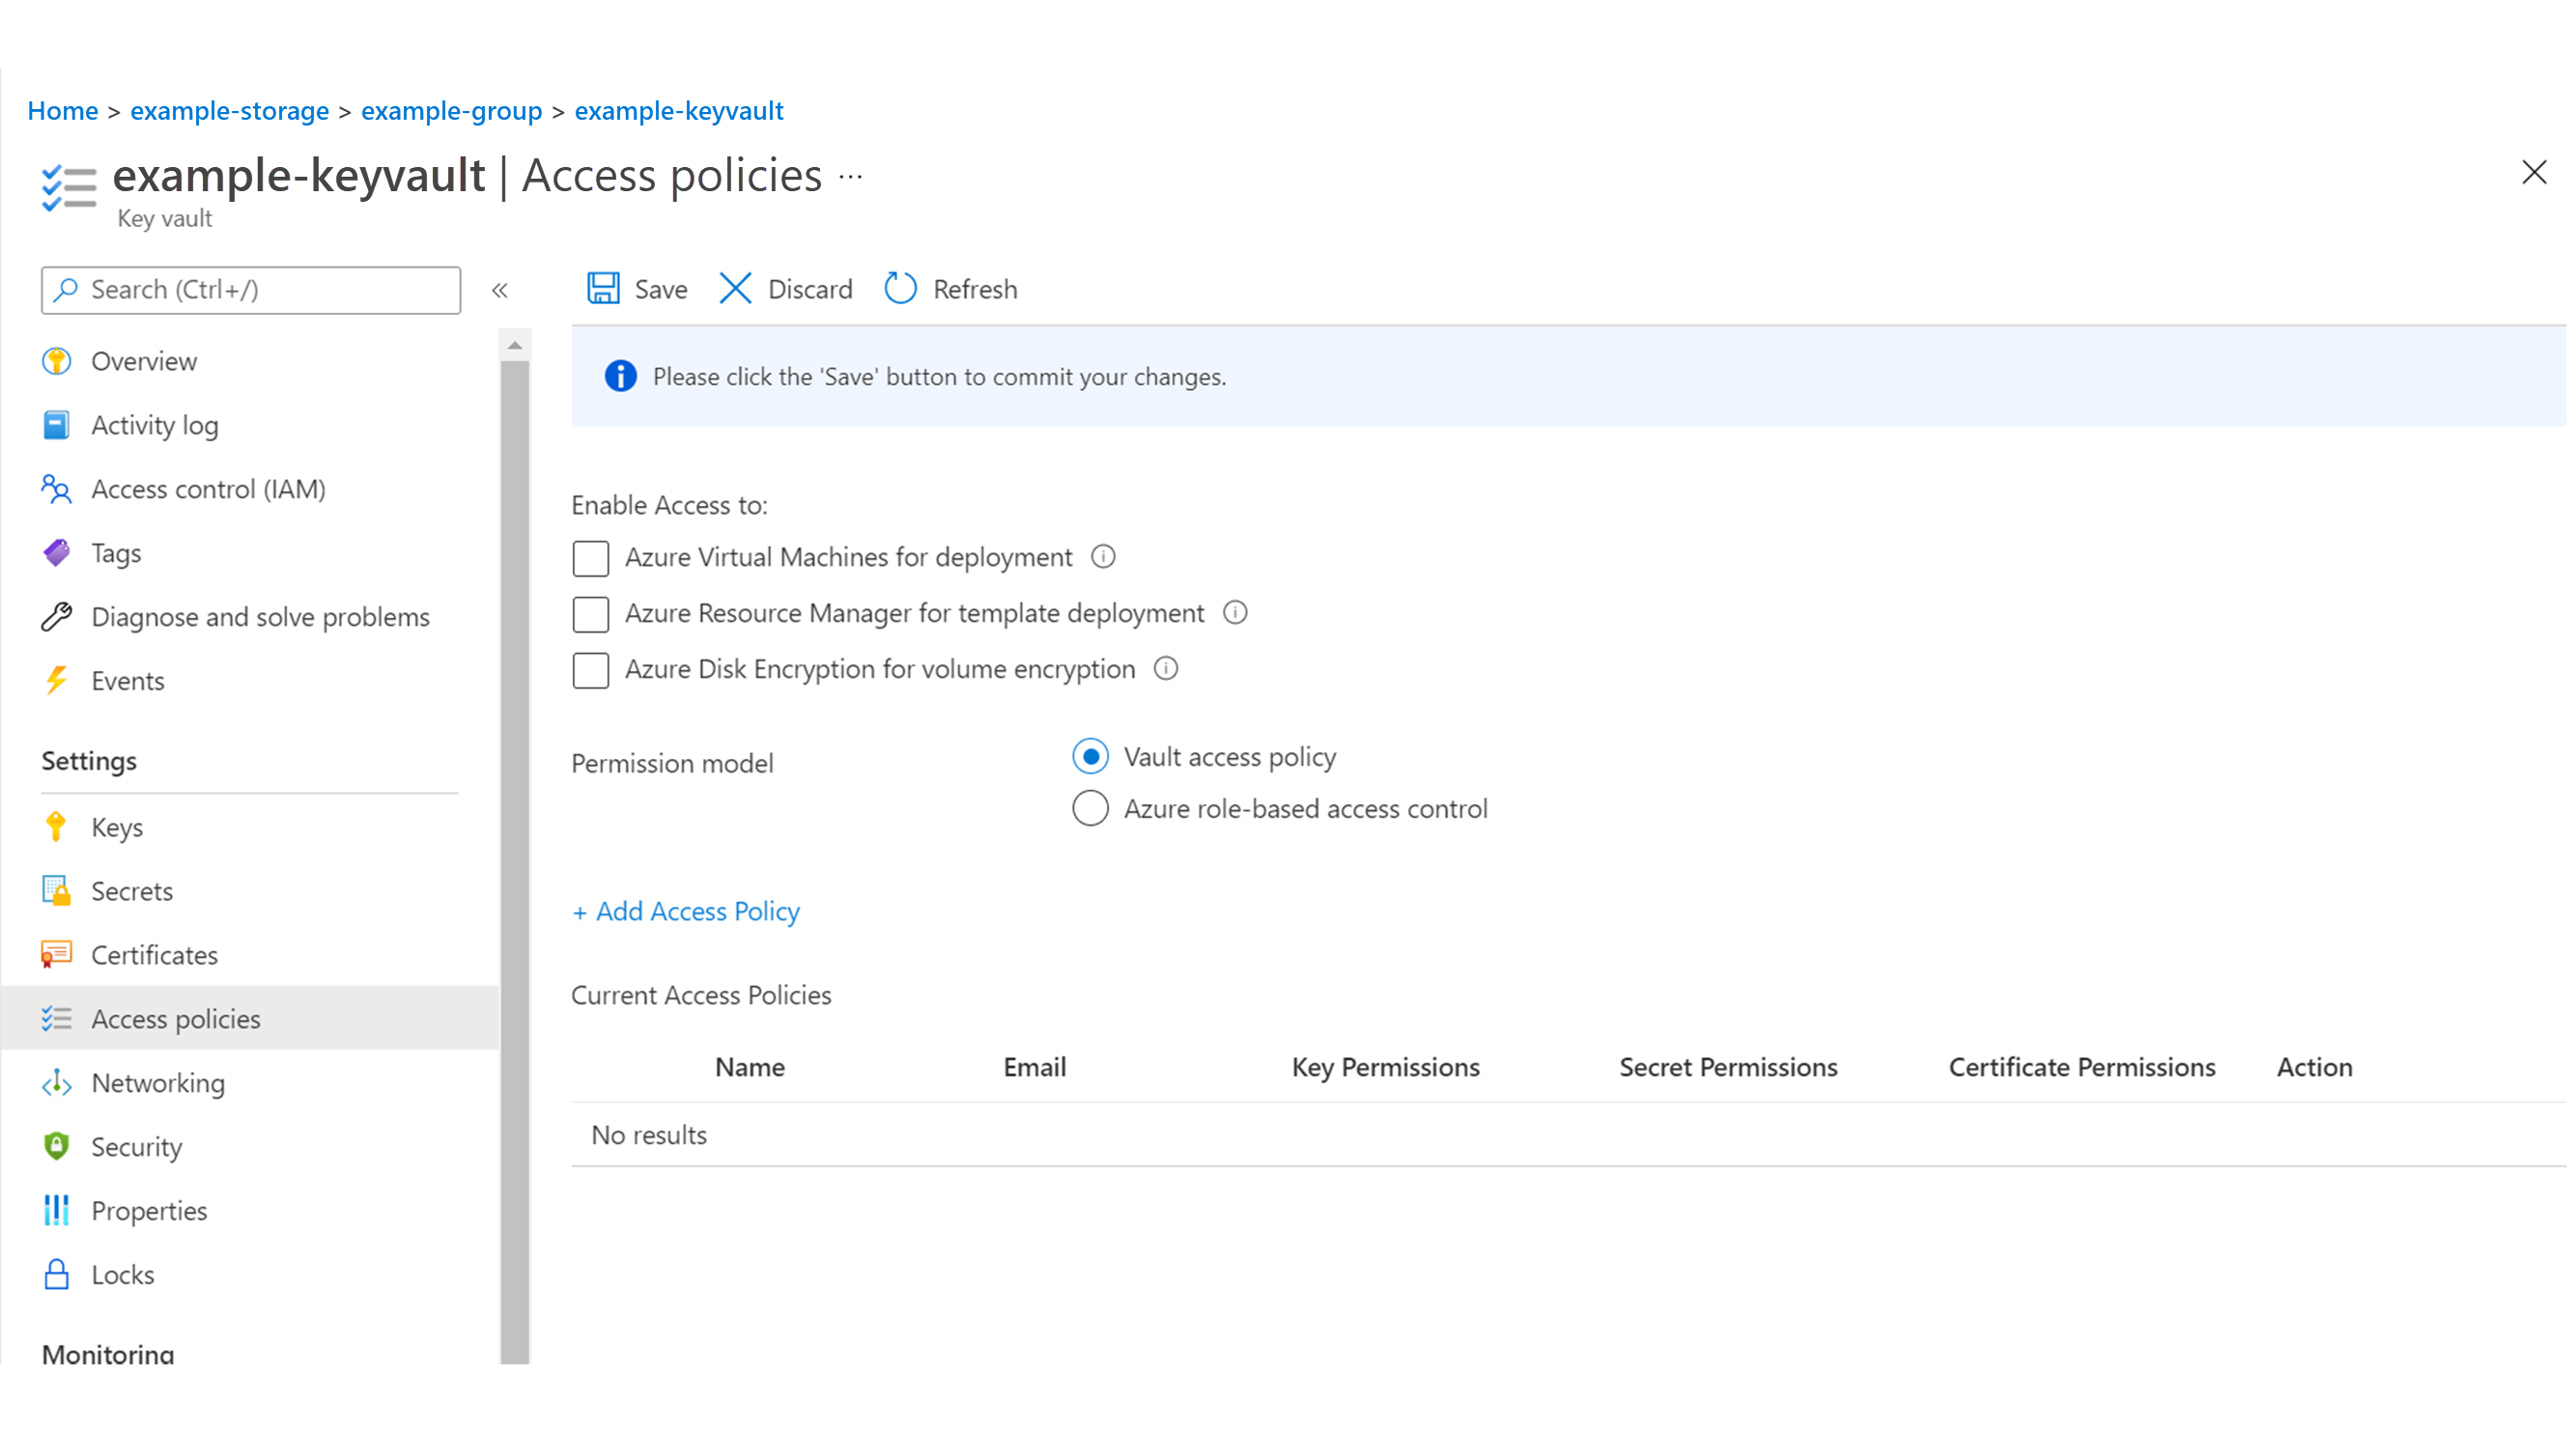Click the Email column header
The width and height of the screenshot is (2576, 1432).
coord(1035,1066)
